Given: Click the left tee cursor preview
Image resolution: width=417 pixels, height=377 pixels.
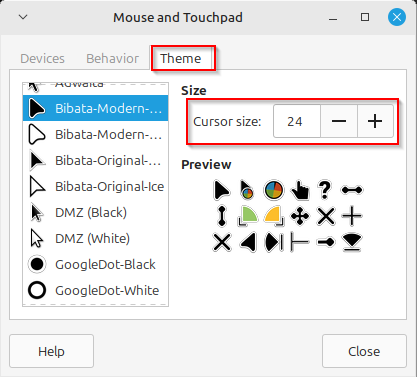Looking at the screenshot, I should click(x=300, y=242).
